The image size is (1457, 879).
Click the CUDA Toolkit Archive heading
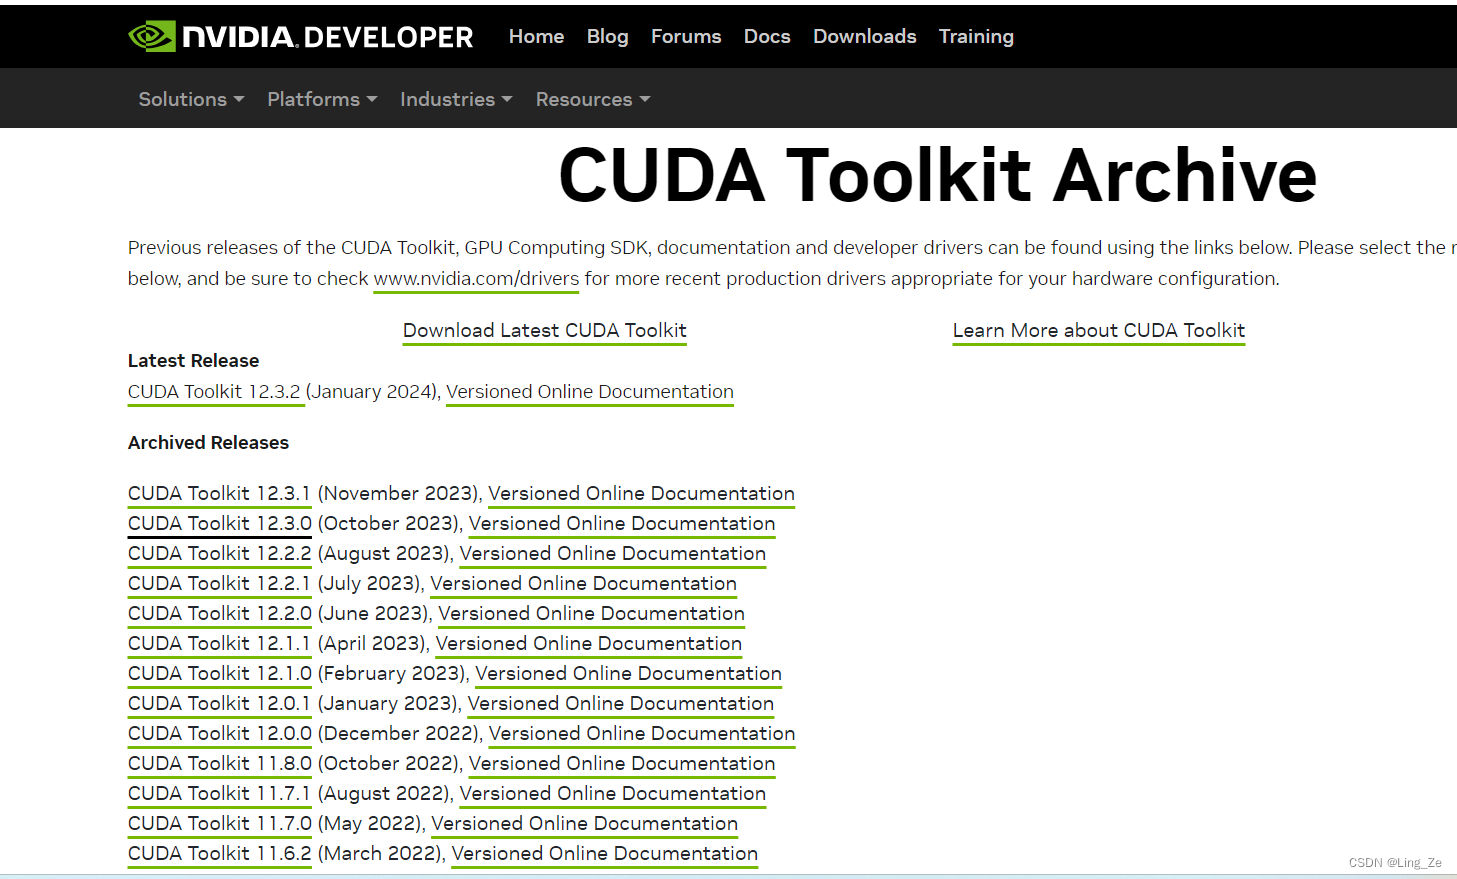pos(938,176)
